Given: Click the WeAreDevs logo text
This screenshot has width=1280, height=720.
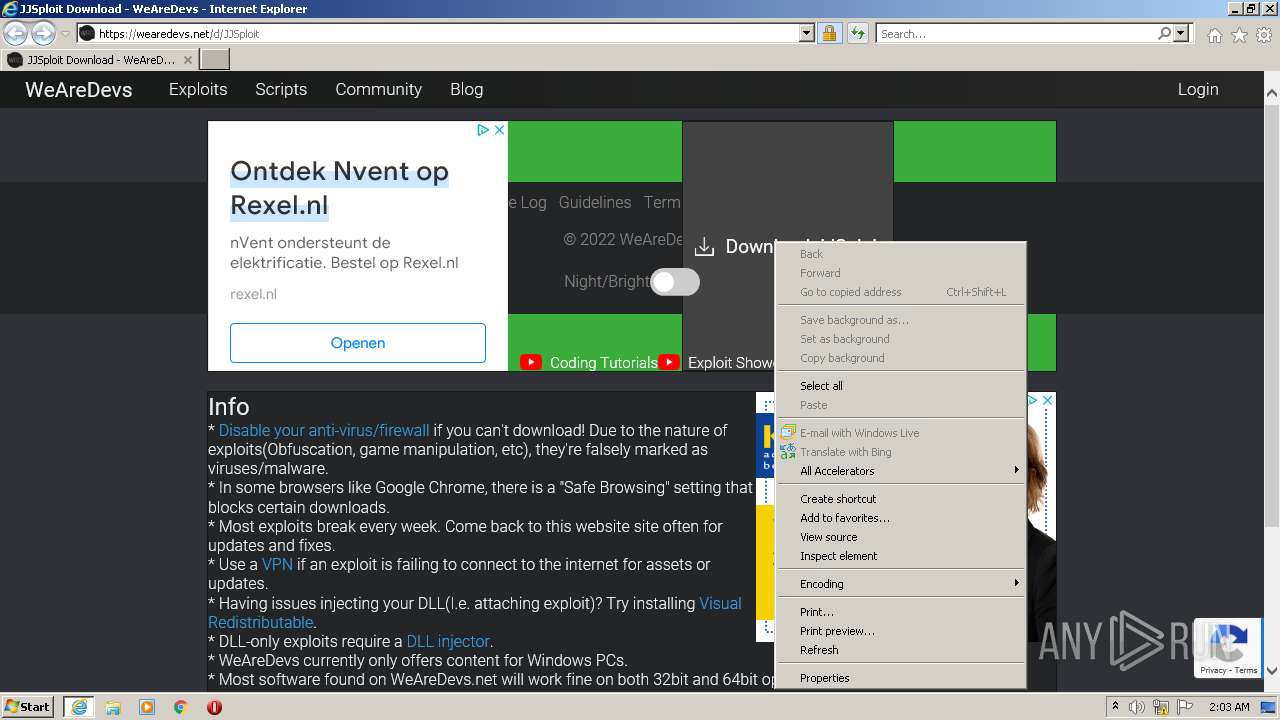Looking at the screenshot, I should click(79, 90).
